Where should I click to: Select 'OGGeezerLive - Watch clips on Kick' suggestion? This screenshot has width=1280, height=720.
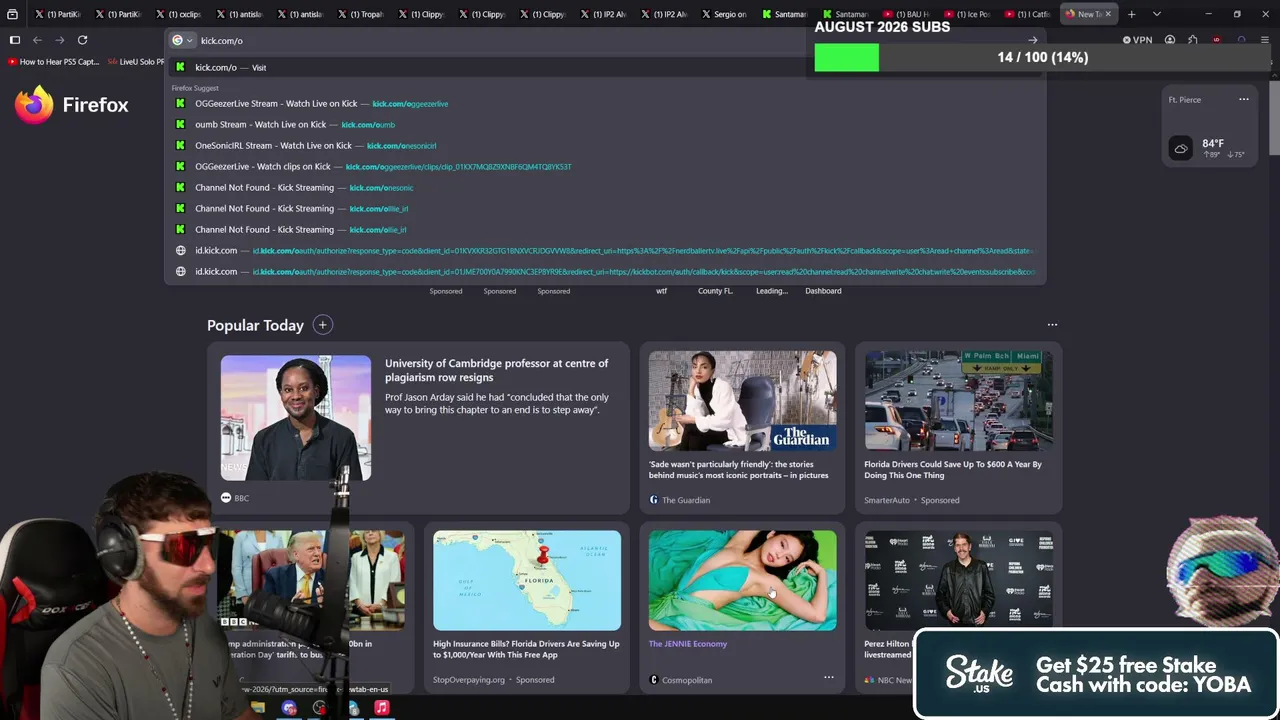point(605,167)
